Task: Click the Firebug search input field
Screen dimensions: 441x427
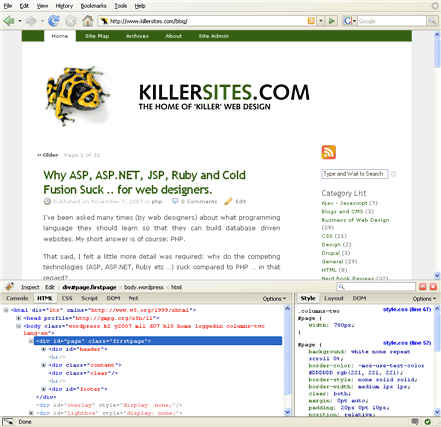Action: [x=376, y=287]
